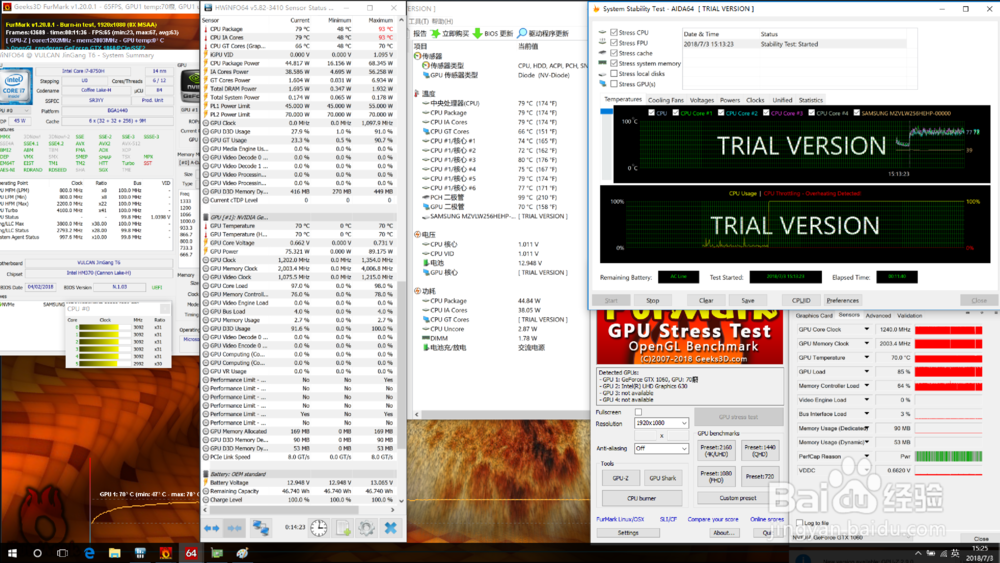1000x563 pixels.
Task: Open FurMark Resolution dropdown
Action: click(x=661, y=423)
